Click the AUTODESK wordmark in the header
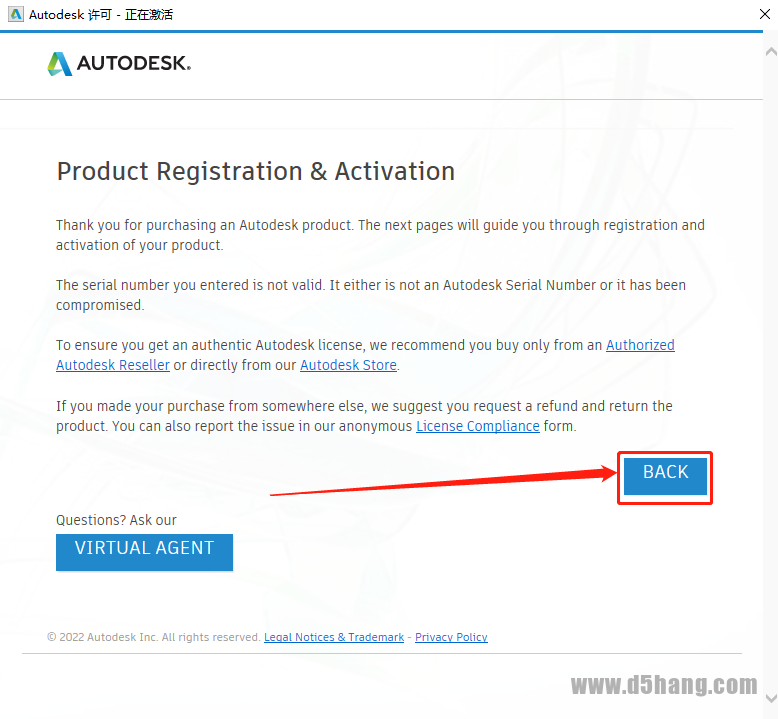Image resolution: width=778 pixels, height=719 pixels. [x=134, y=64]
